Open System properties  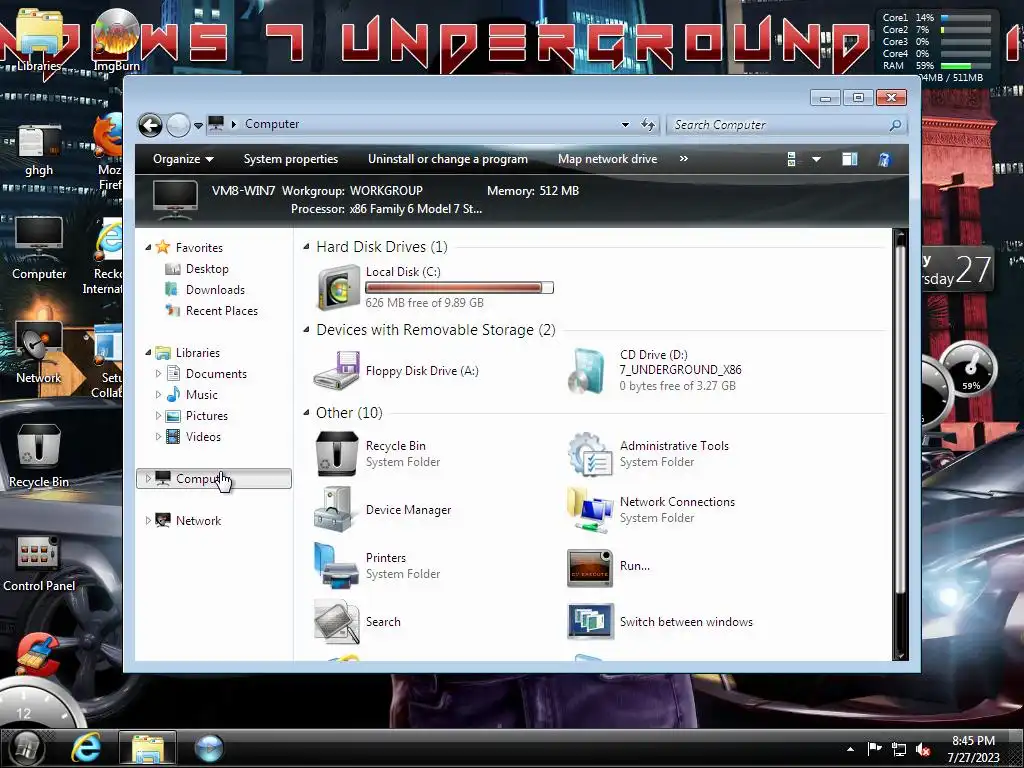click(291, 159)
